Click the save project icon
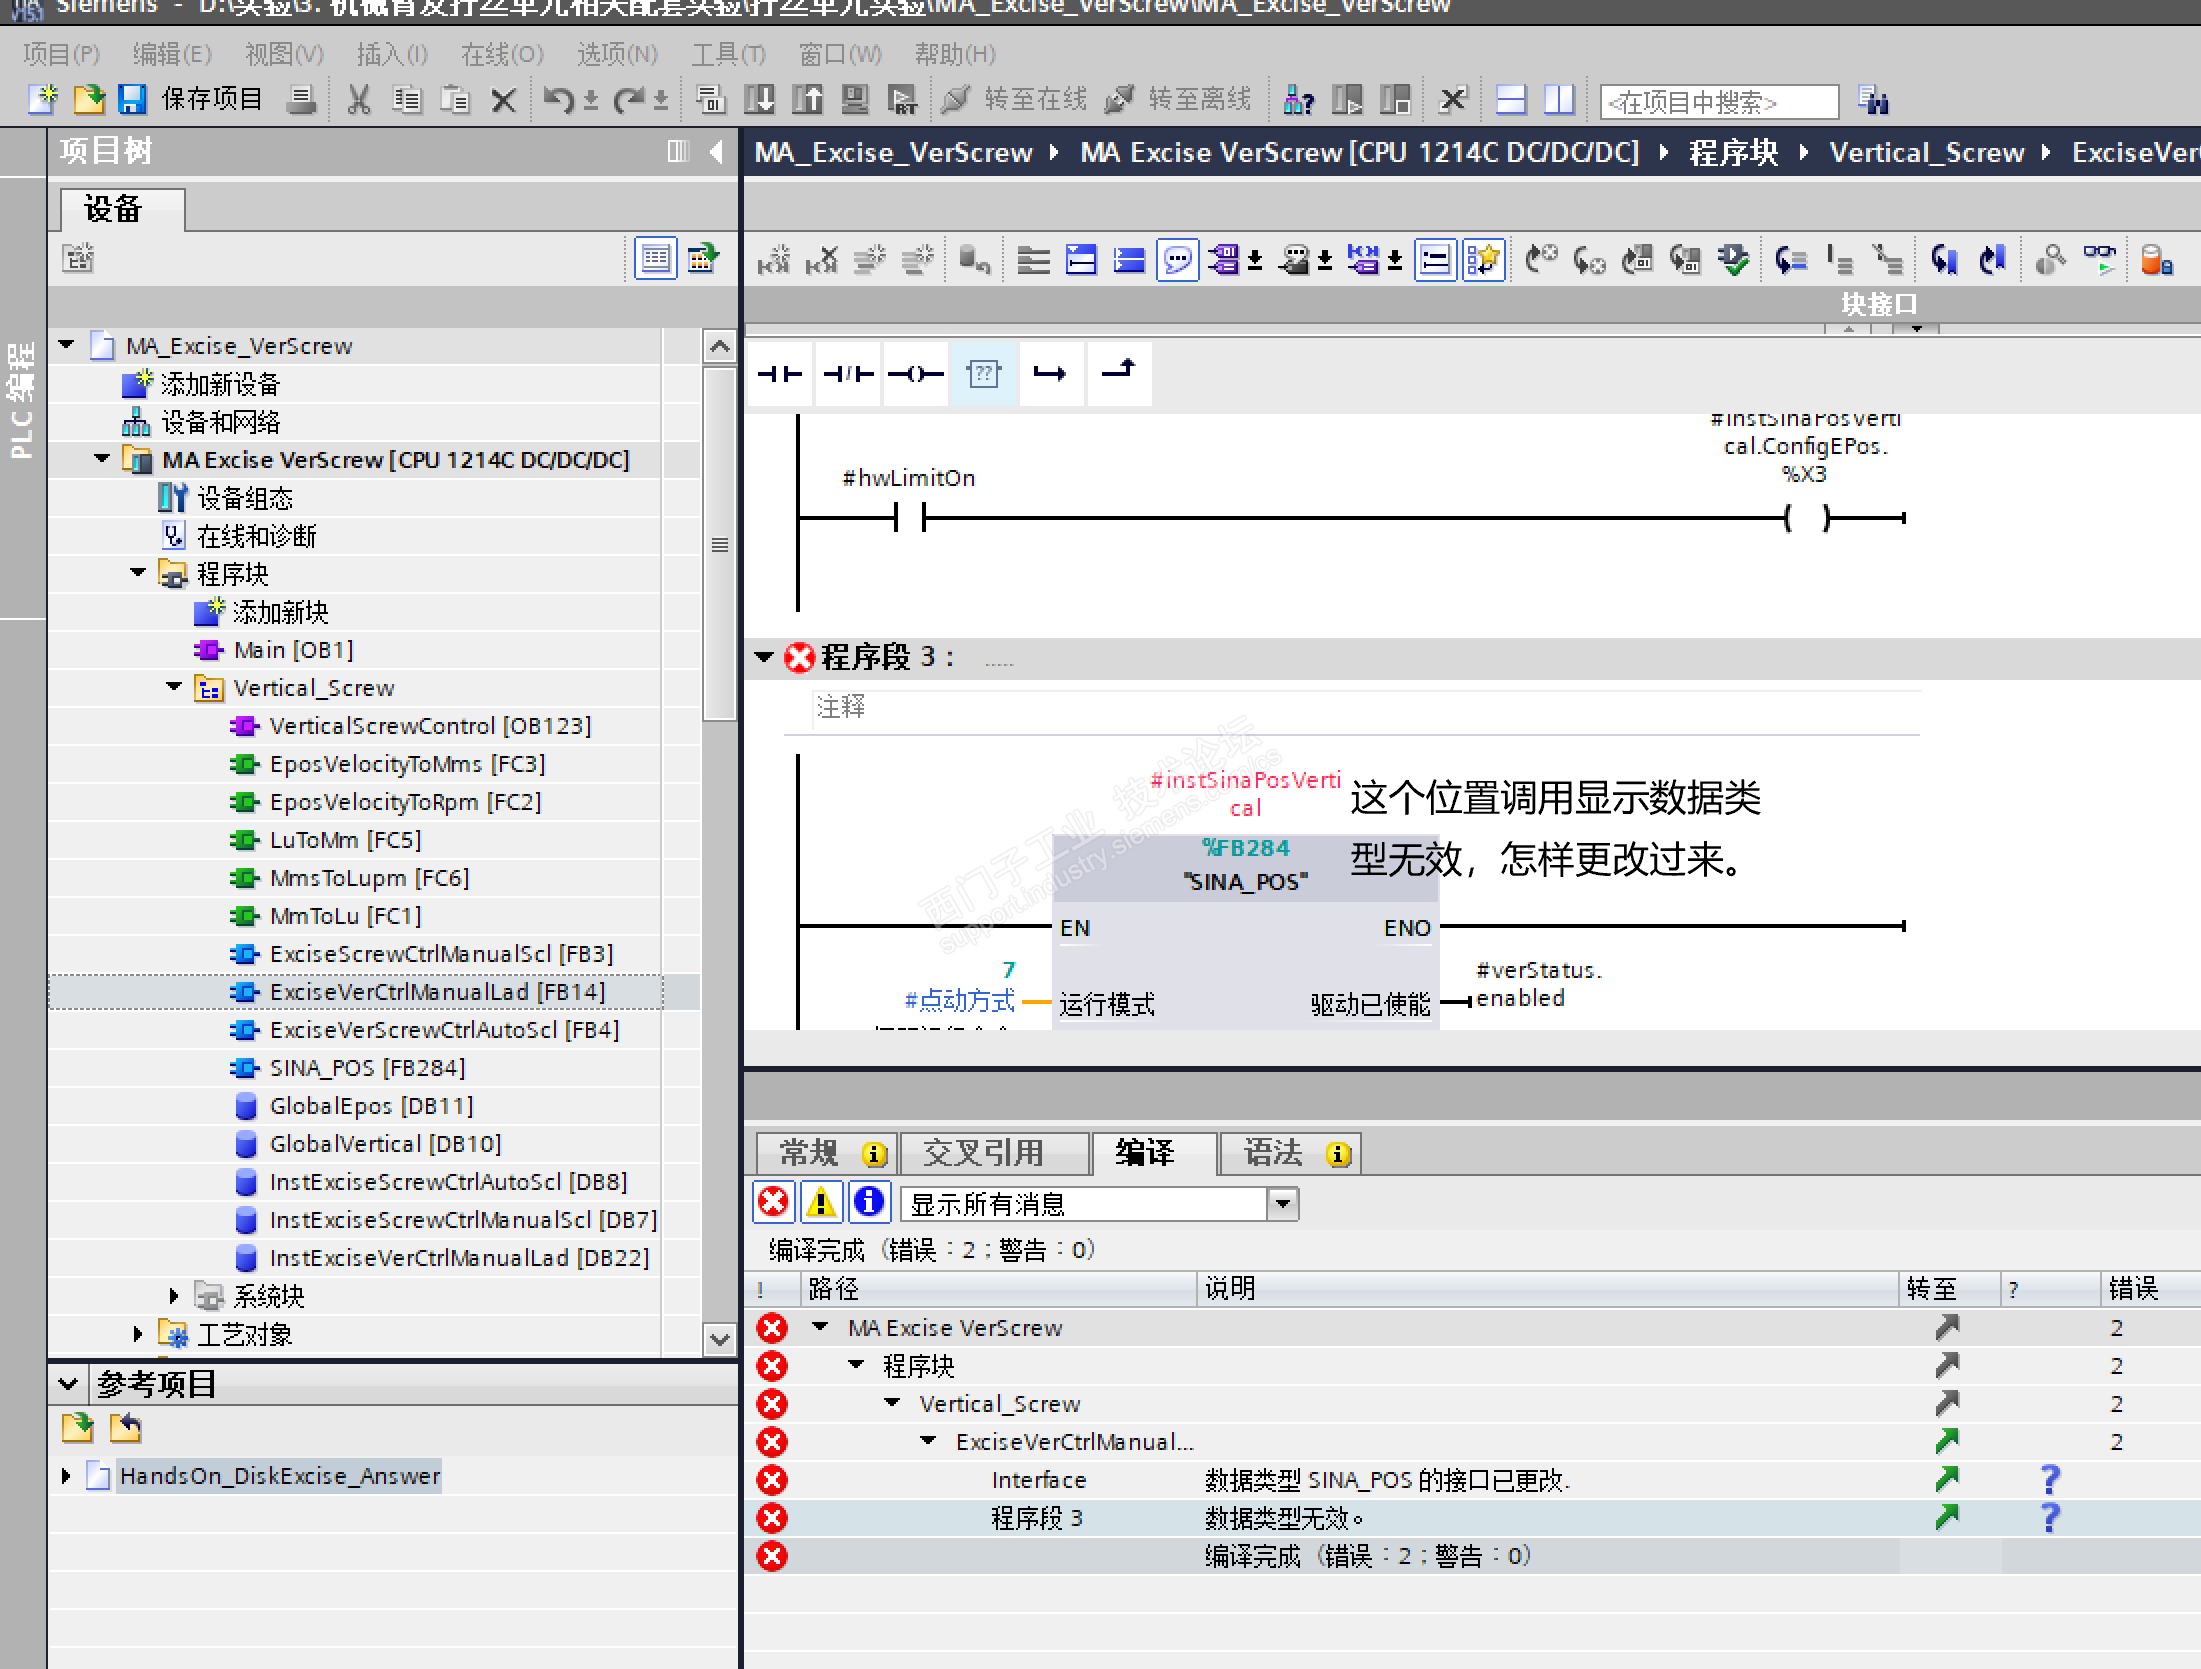 132,99
